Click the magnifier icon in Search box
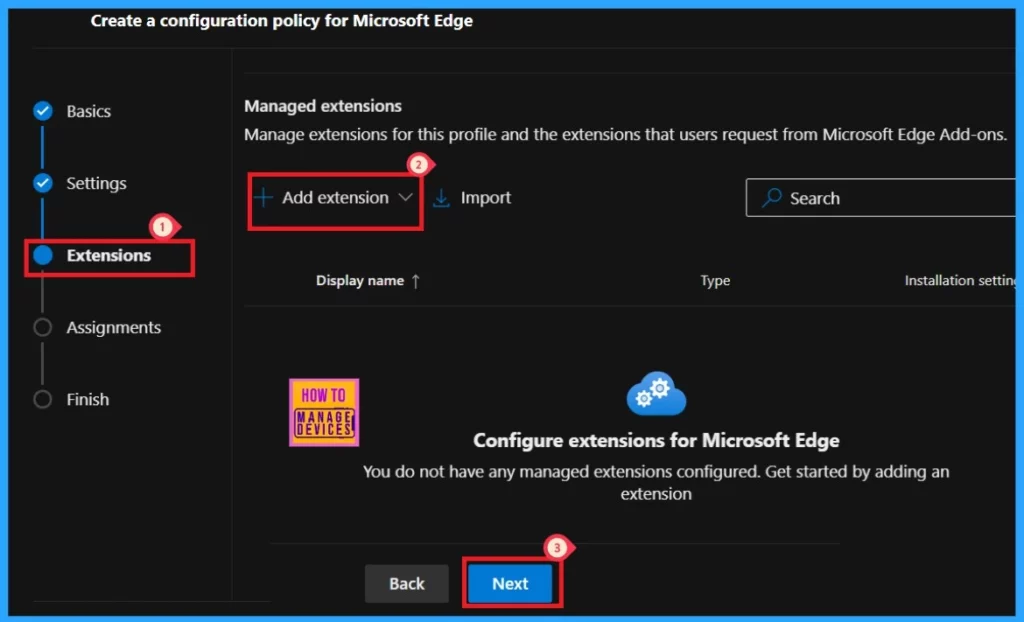This screenshot has width=1024, height=622. (772, 197)
